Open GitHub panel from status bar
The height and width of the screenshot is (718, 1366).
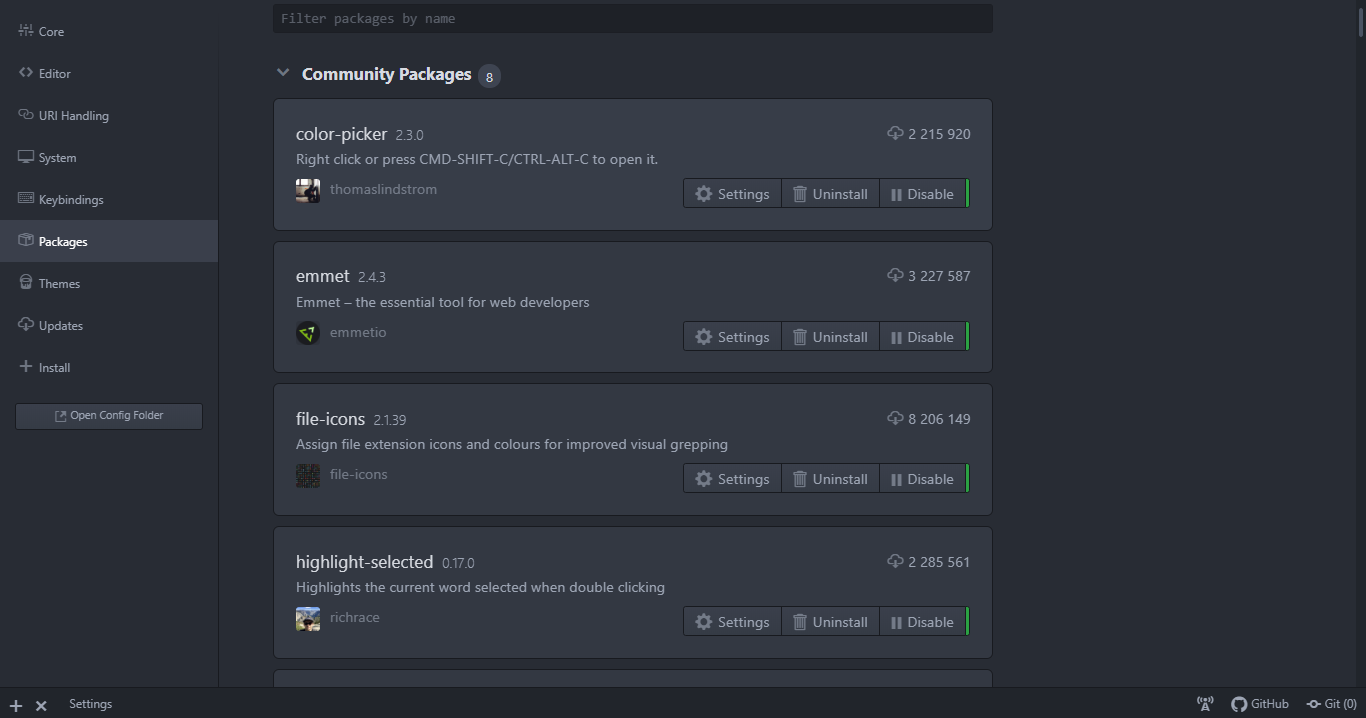[x=1260, y=704]
